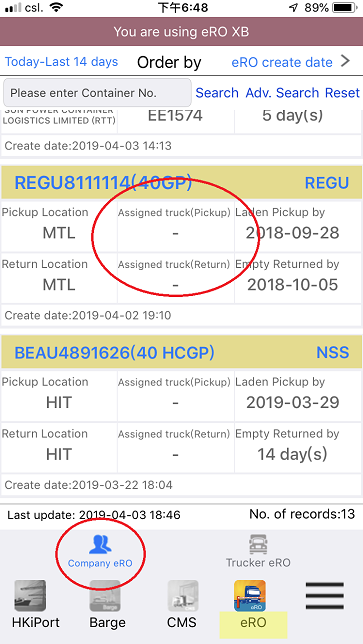The height and width of the screenshot is (644, 363).
Task: Expand the eRO create date chevron
Action: tap(346, 61)
